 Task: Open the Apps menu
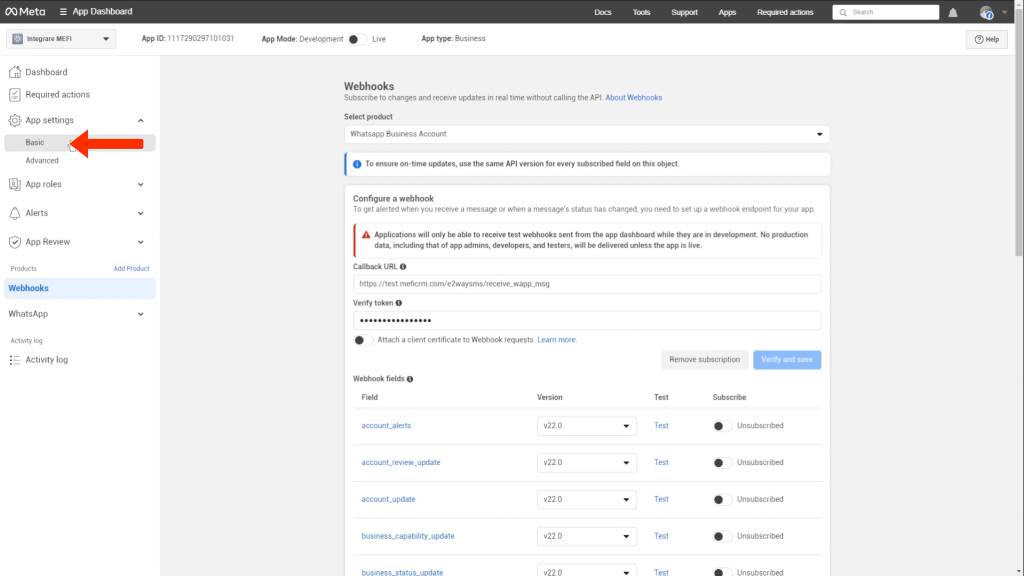click(727, 12)
